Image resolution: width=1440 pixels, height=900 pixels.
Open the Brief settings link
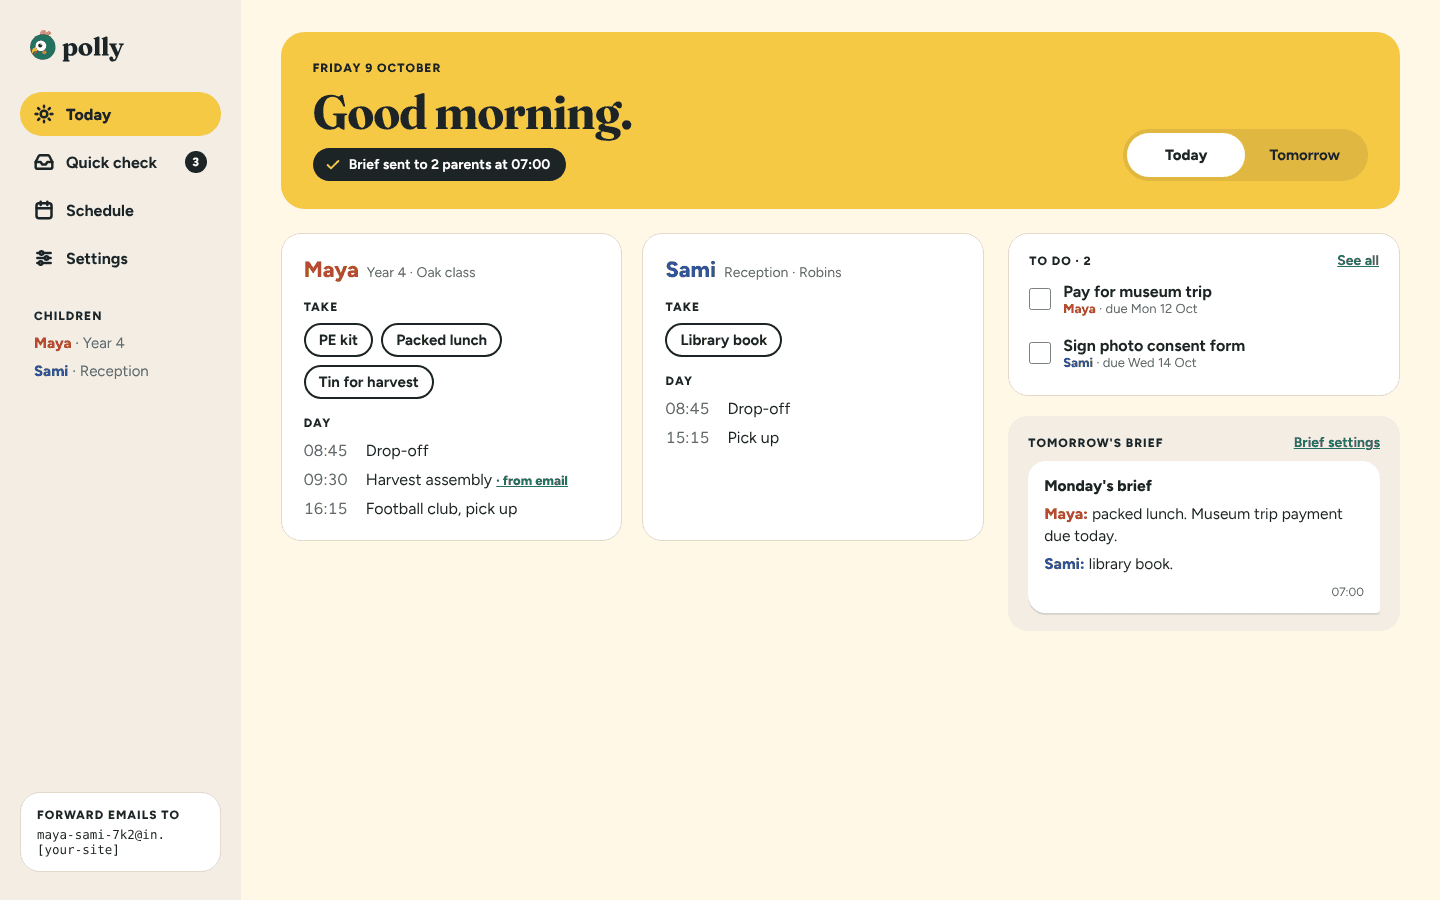pos(1337,442)
